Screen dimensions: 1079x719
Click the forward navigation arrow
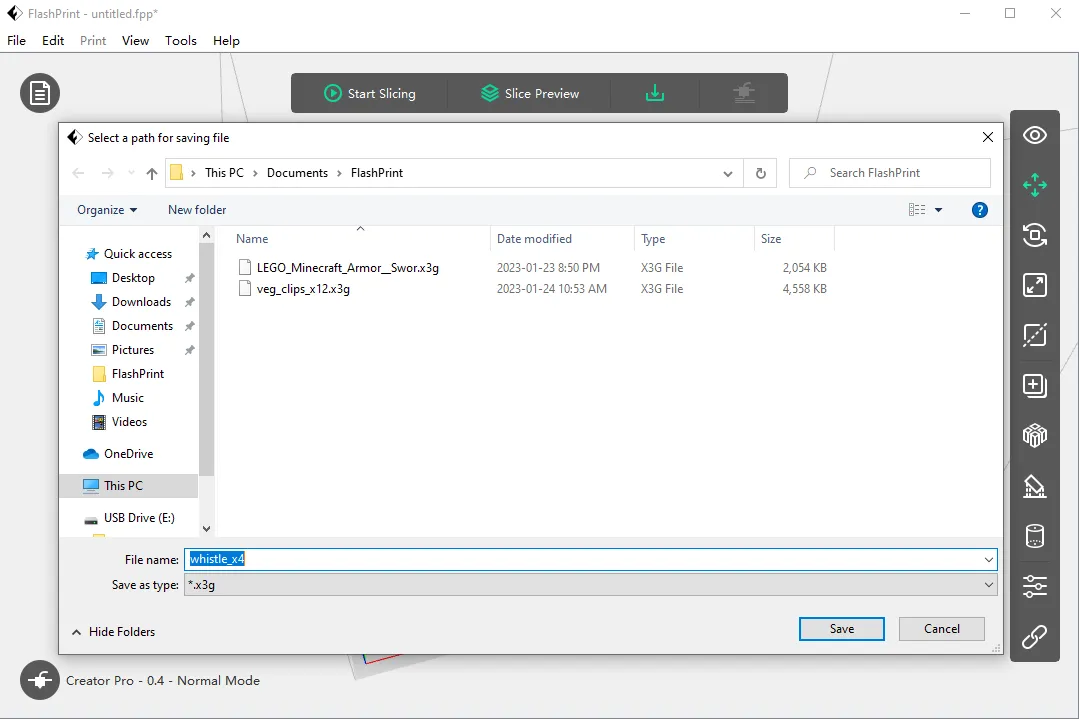pos(107,173)
